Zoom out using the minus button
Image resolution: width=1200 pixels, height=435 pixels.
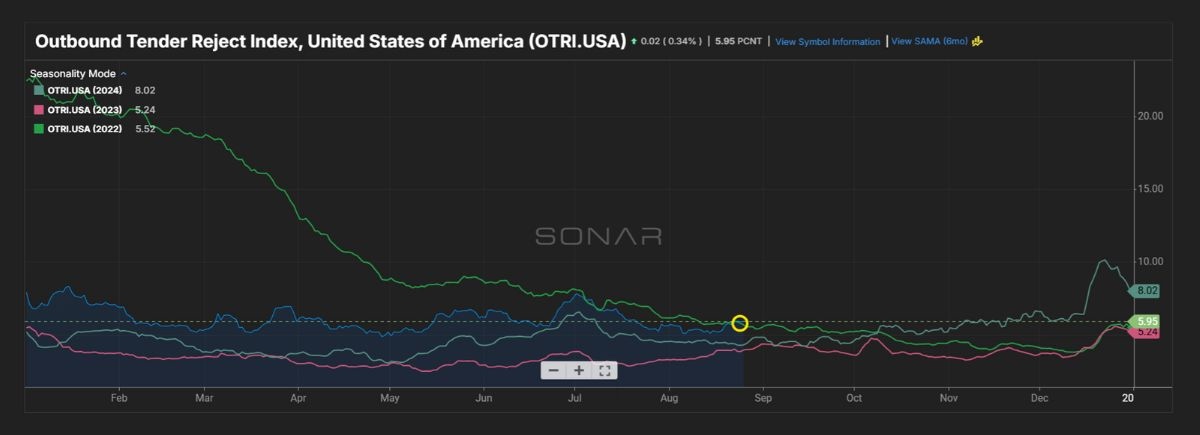tap(554, 370)
